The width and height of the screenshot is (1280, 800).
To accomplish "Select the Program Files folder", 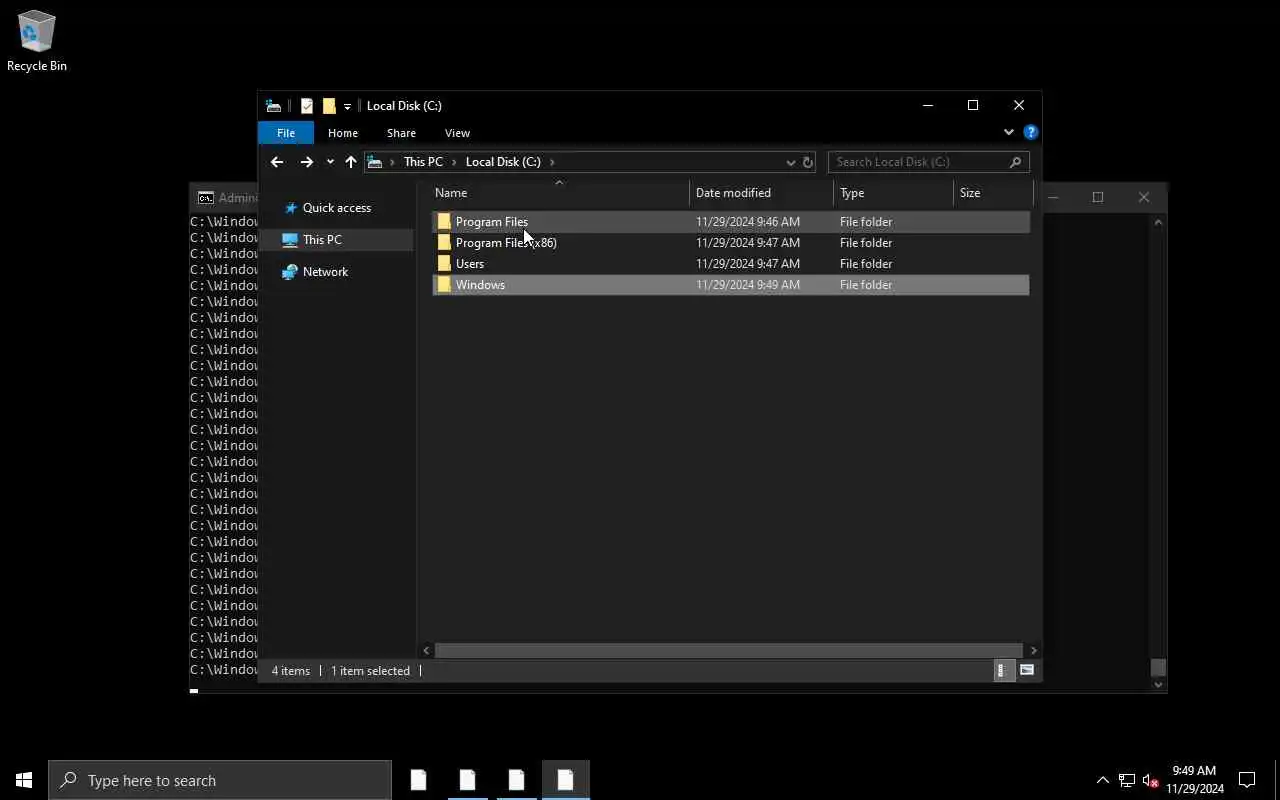I will tap(731, 222).
